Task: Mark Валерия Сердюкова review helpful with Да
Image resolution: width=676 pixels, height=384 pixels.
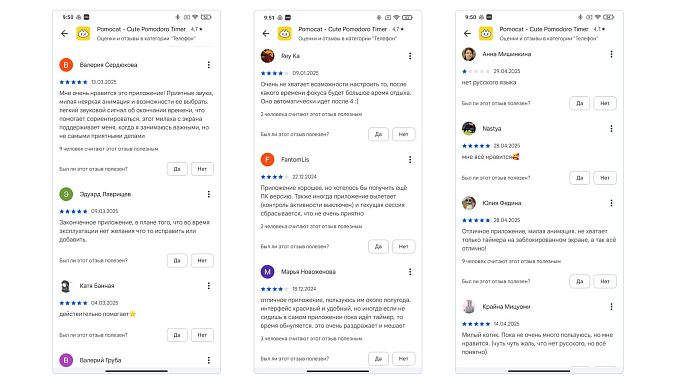Action: tap(177, 169)
